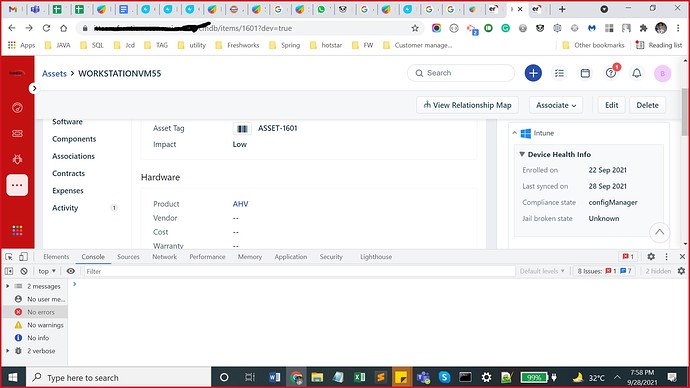
Task: Click the DevTools inspect element icon
Action: [9, 256]
